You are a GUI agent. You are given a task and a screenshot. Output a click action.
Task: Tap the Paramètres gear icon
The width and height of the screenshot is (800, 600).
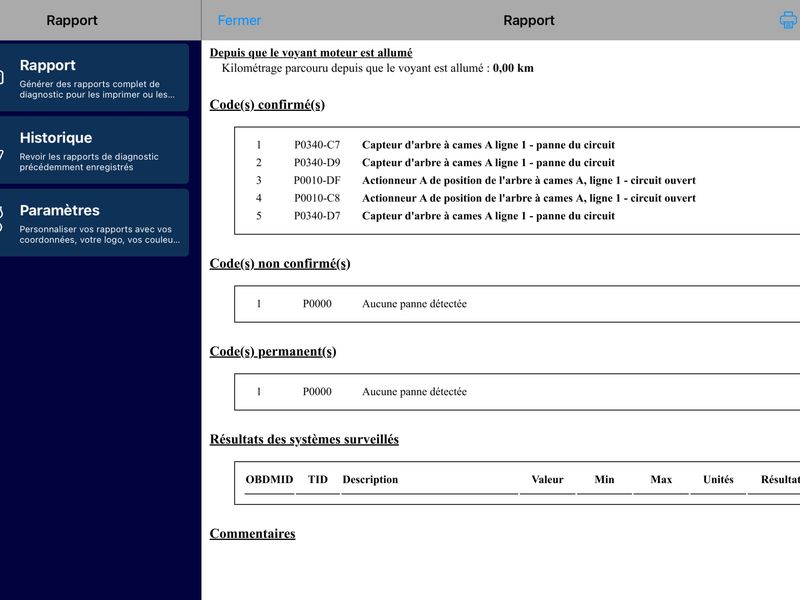point(2,218)
